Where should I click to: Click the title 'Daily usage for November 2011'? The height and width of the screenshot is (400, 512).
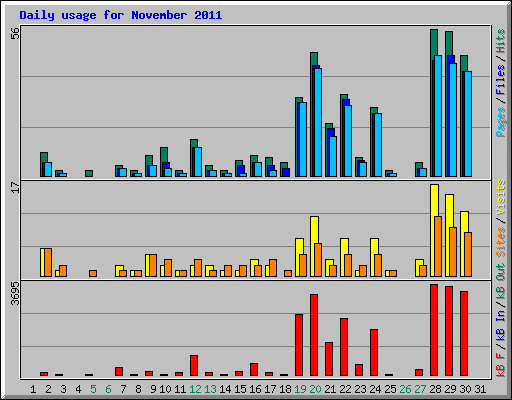tap(121, 15)
